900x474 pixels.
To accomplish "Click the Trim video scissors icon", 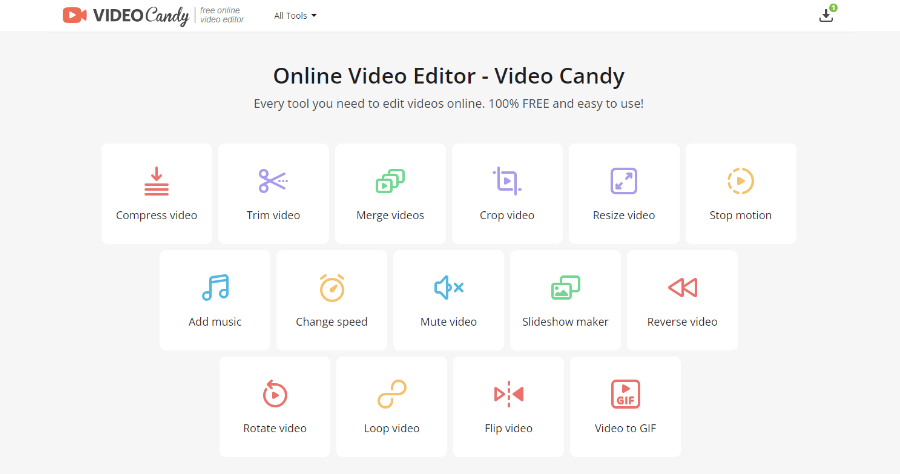I will [273, 181].
